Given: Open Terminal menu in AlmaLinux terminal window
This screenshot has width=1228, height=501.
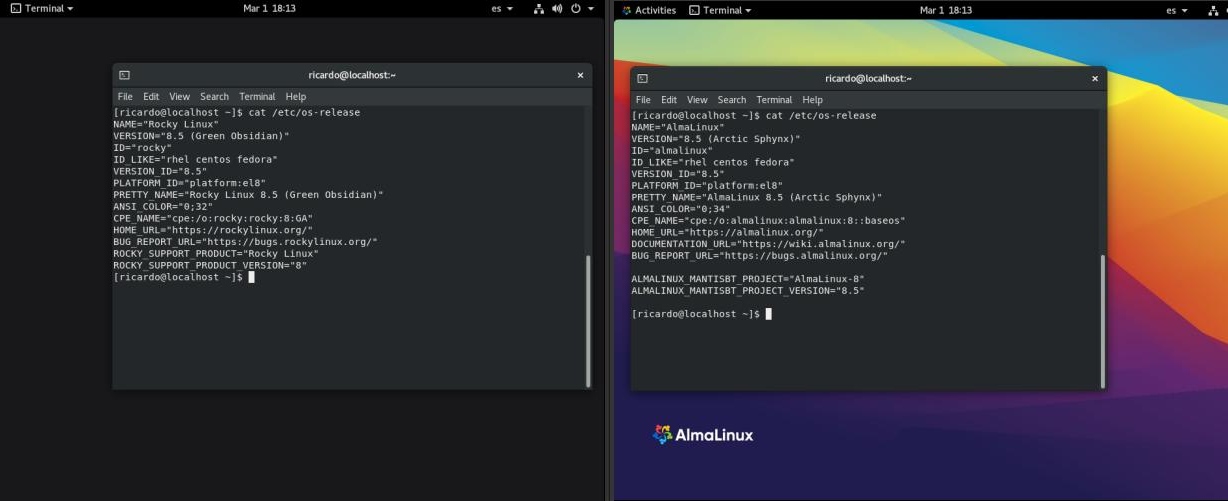Looking at the screenshot, I should tap(775, 100).
